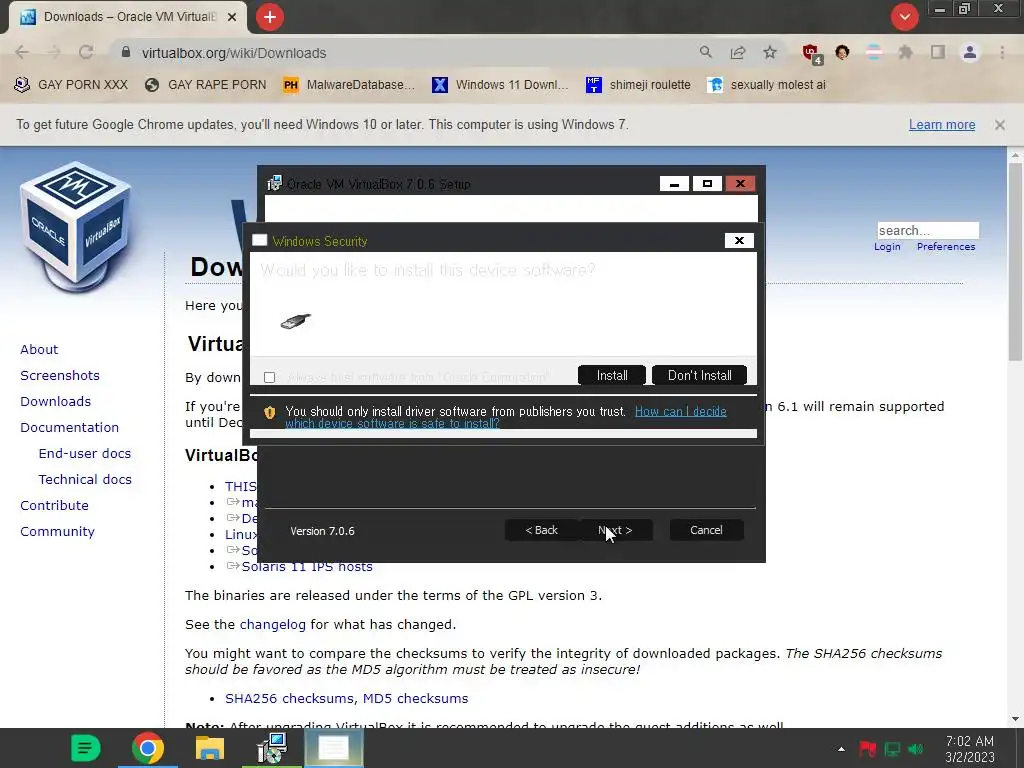Click the website search input field
The image size is (1024, 768).
pyautogui.click(x=928, y=230)
